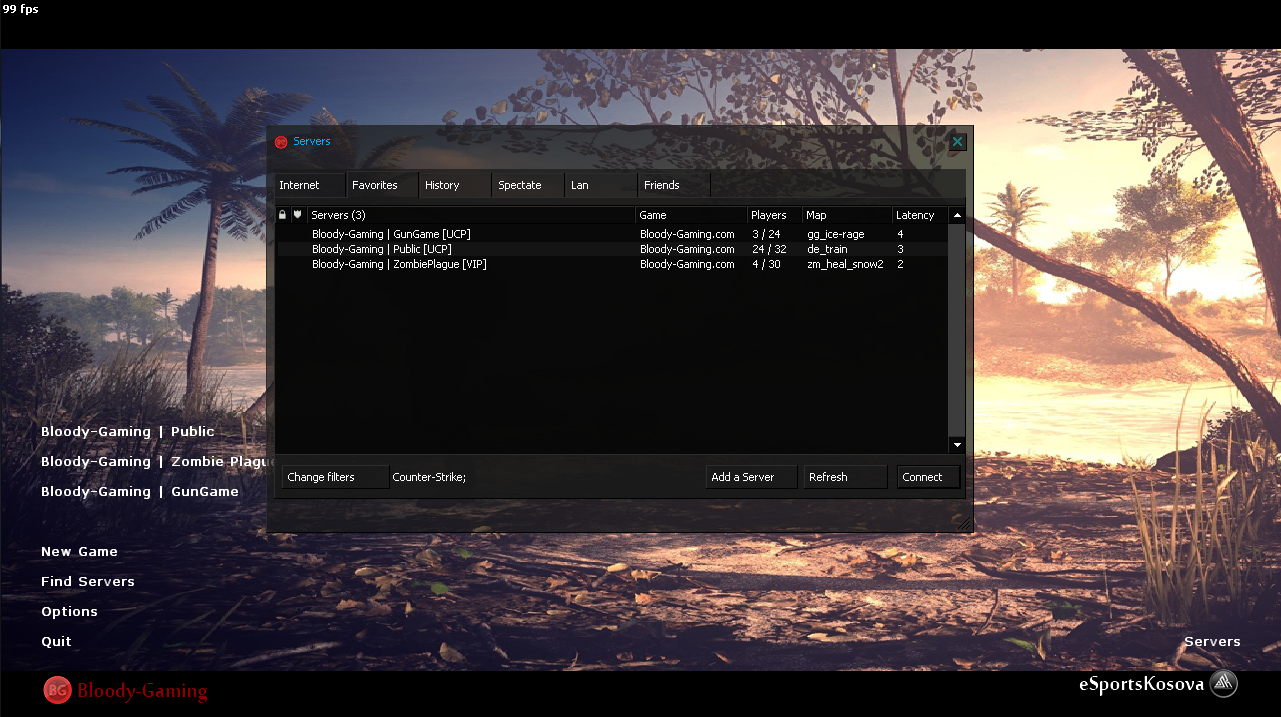Click the red Servers window logo icon

[x=281, y=142]
